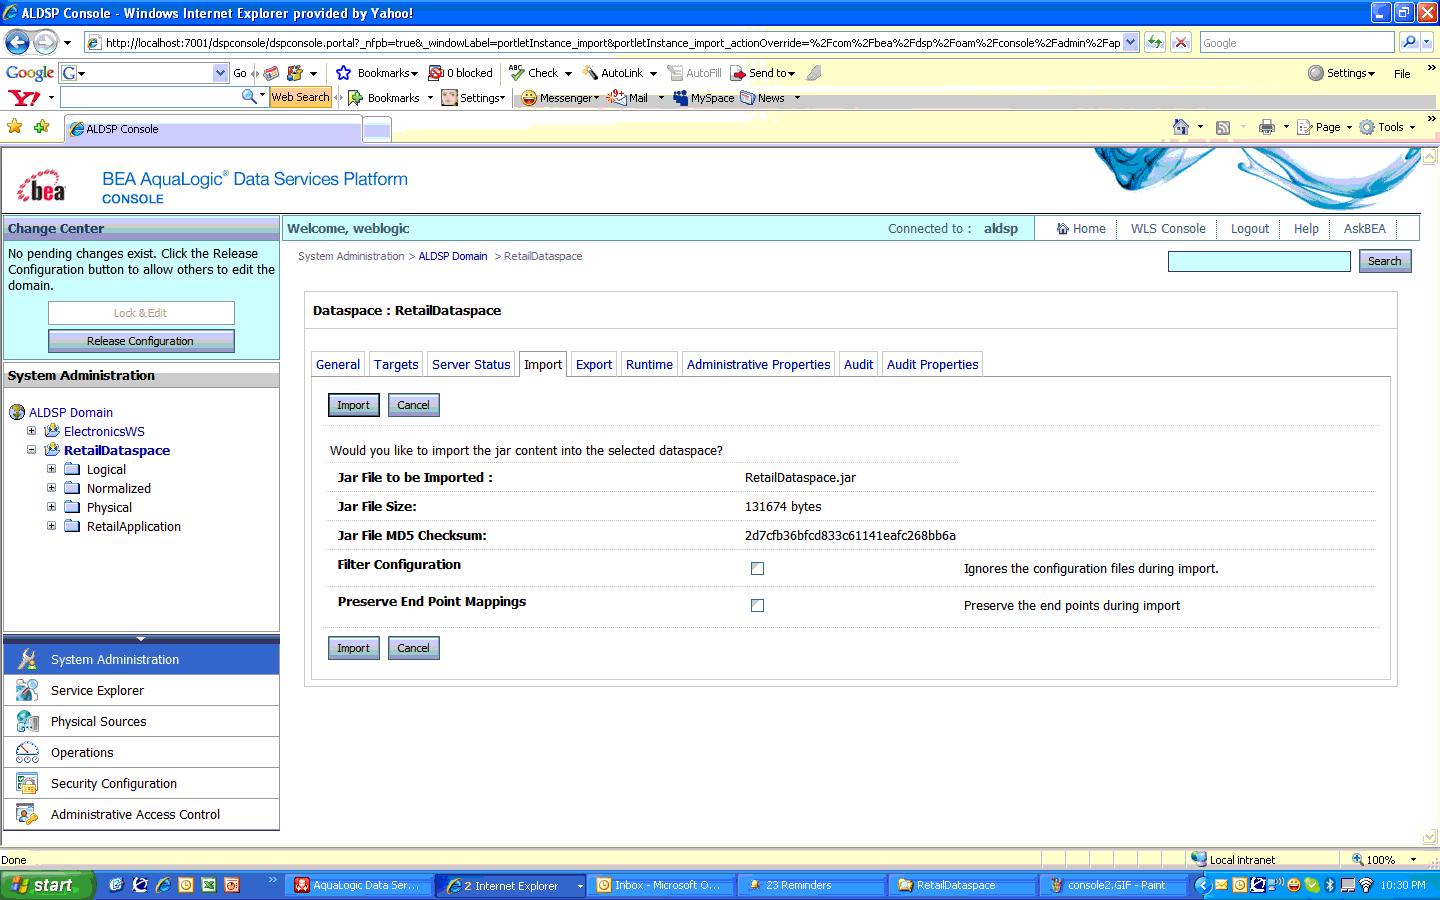This screenshot has height=900, width=1440.
Task: Open the Operations icon
Action: click(27, 752)
